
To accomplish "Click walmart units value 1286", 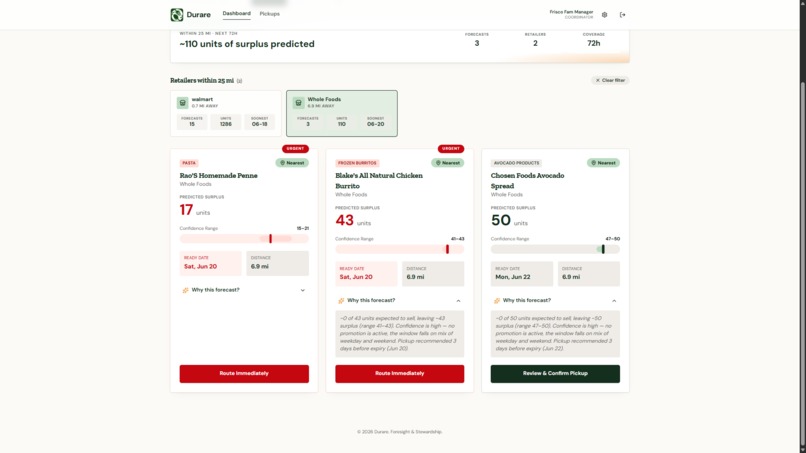I will click(226, 124).
